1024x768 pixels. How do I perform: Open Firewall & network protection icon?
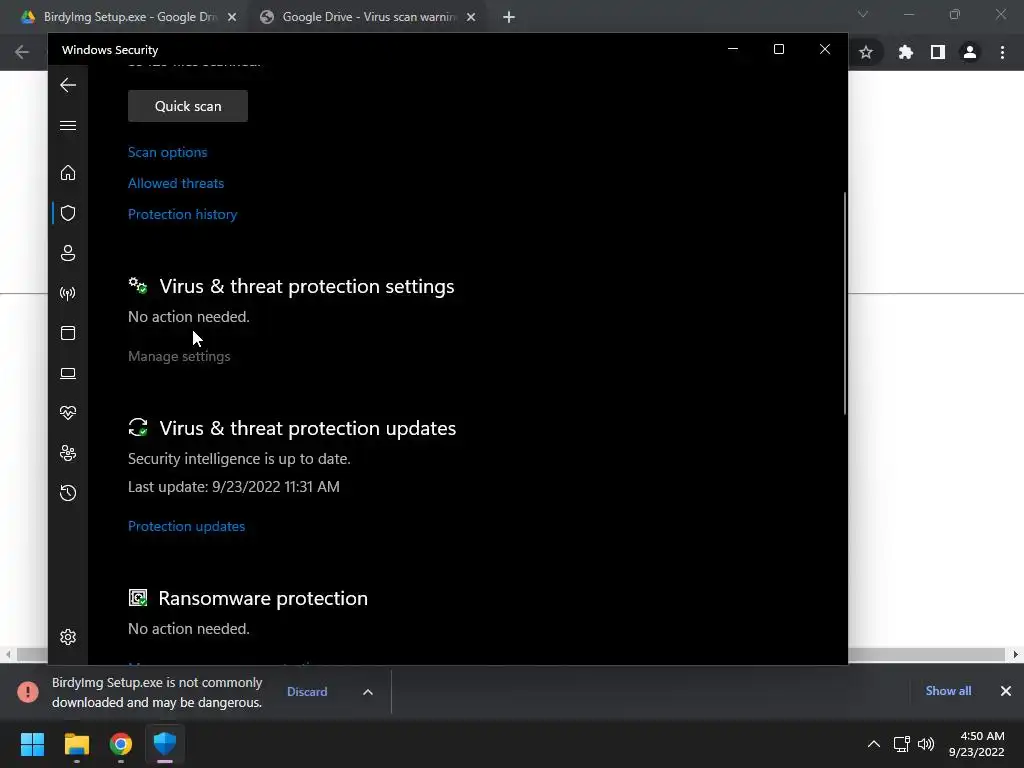tap(68, 293)
